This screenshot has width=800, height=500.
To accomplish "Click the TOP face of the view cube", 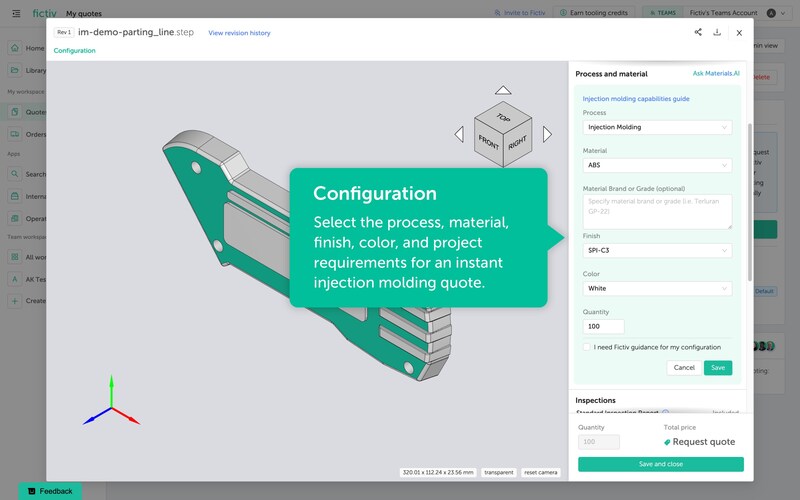I will point(503,117).
